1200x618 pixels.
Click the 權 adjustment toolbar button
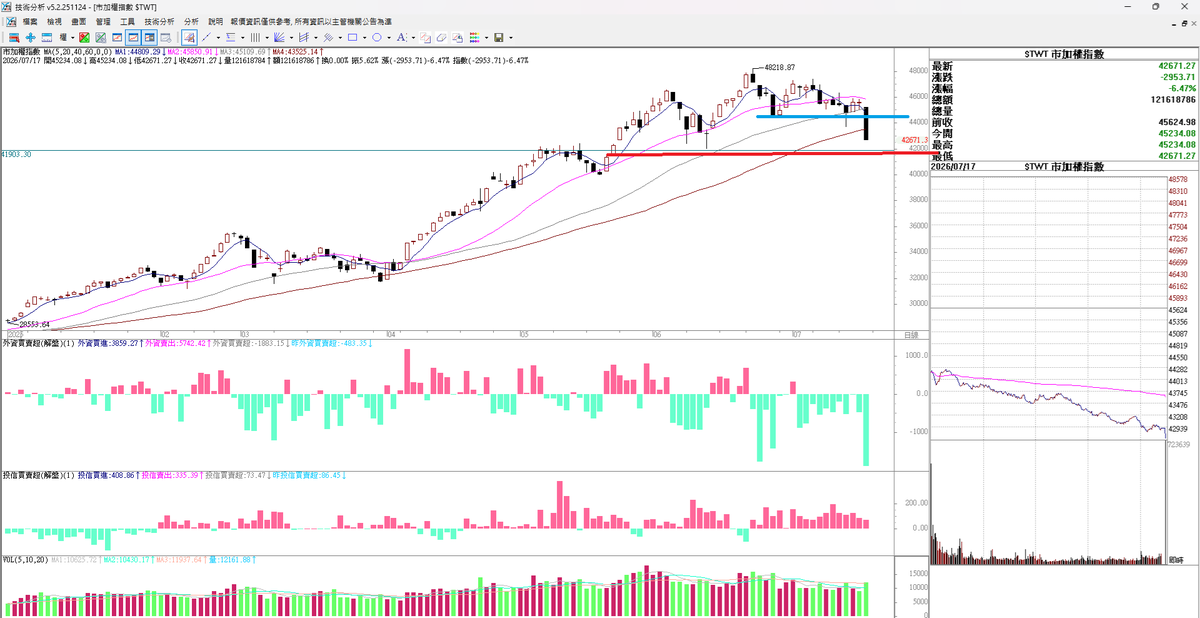pos(63,37)
